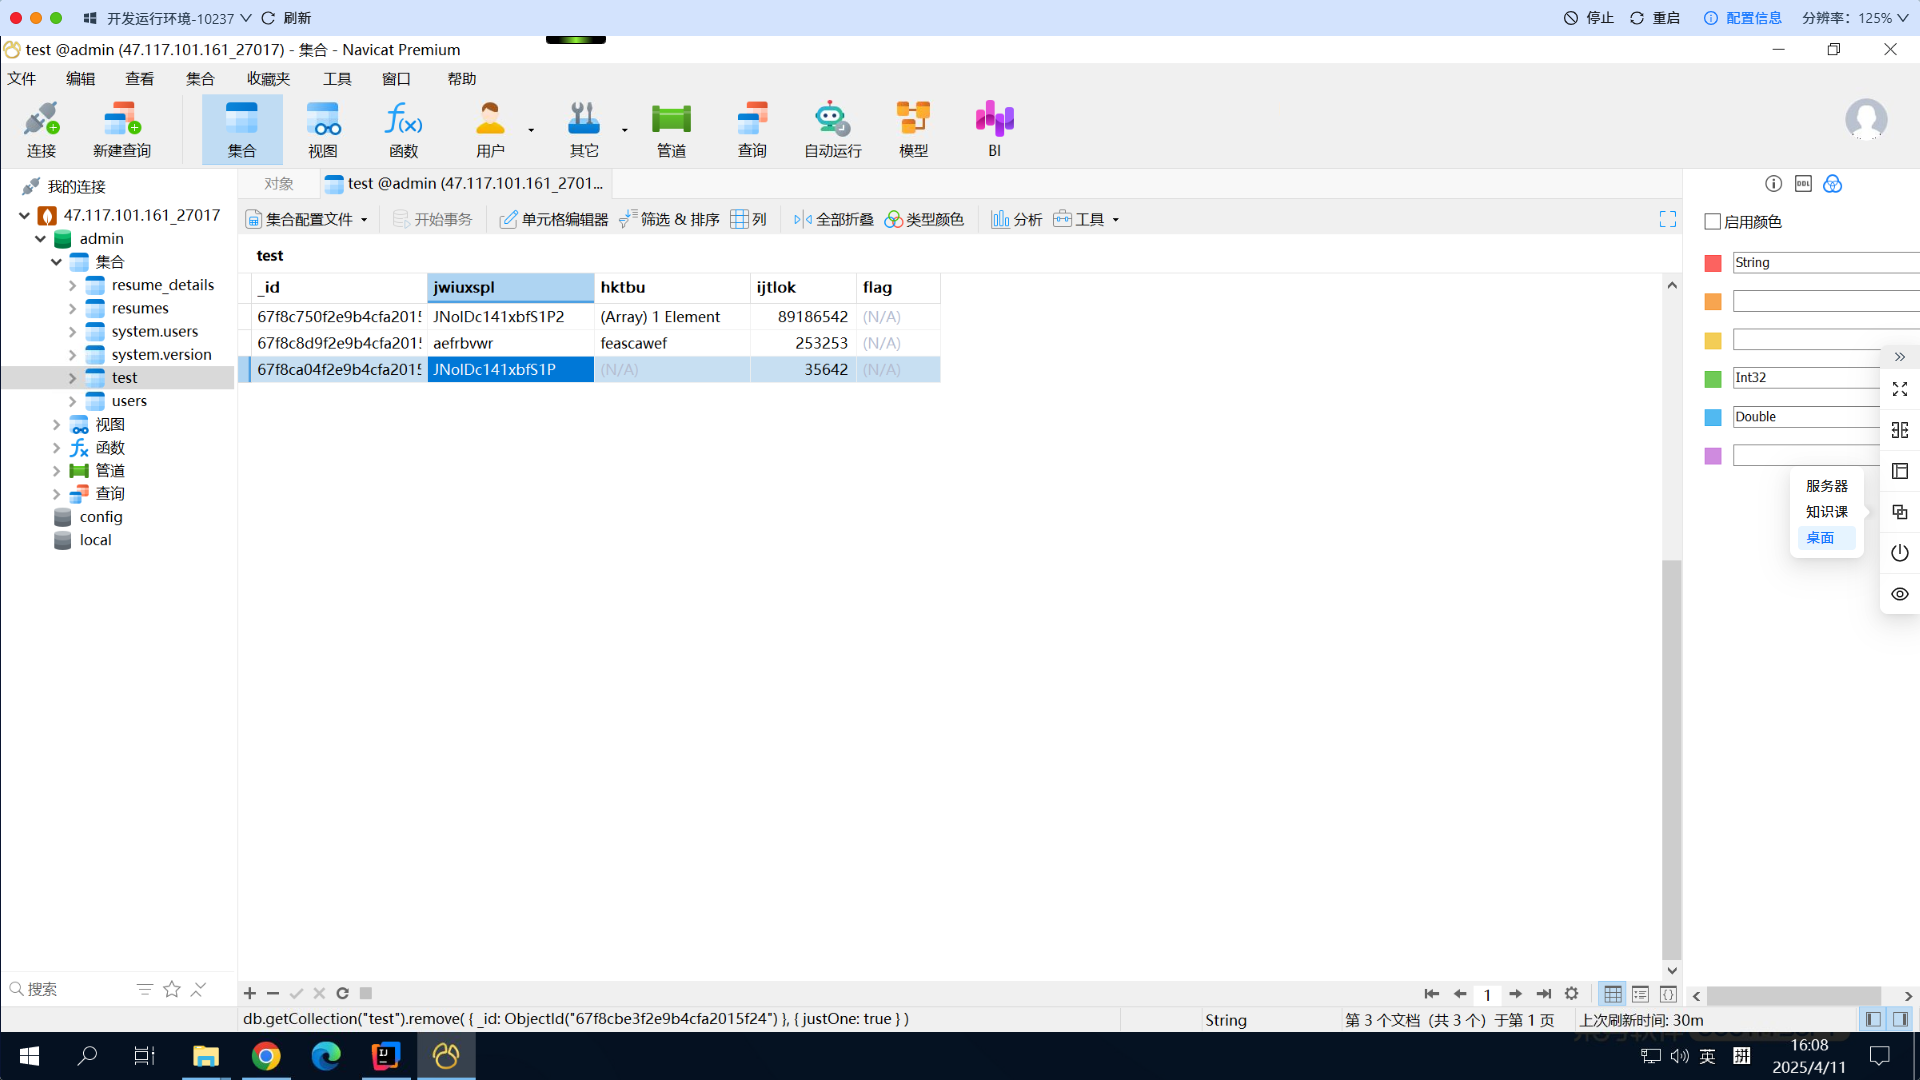Open the 文件 menu
1920x1080 pixels.
click(x=22, y=79)
